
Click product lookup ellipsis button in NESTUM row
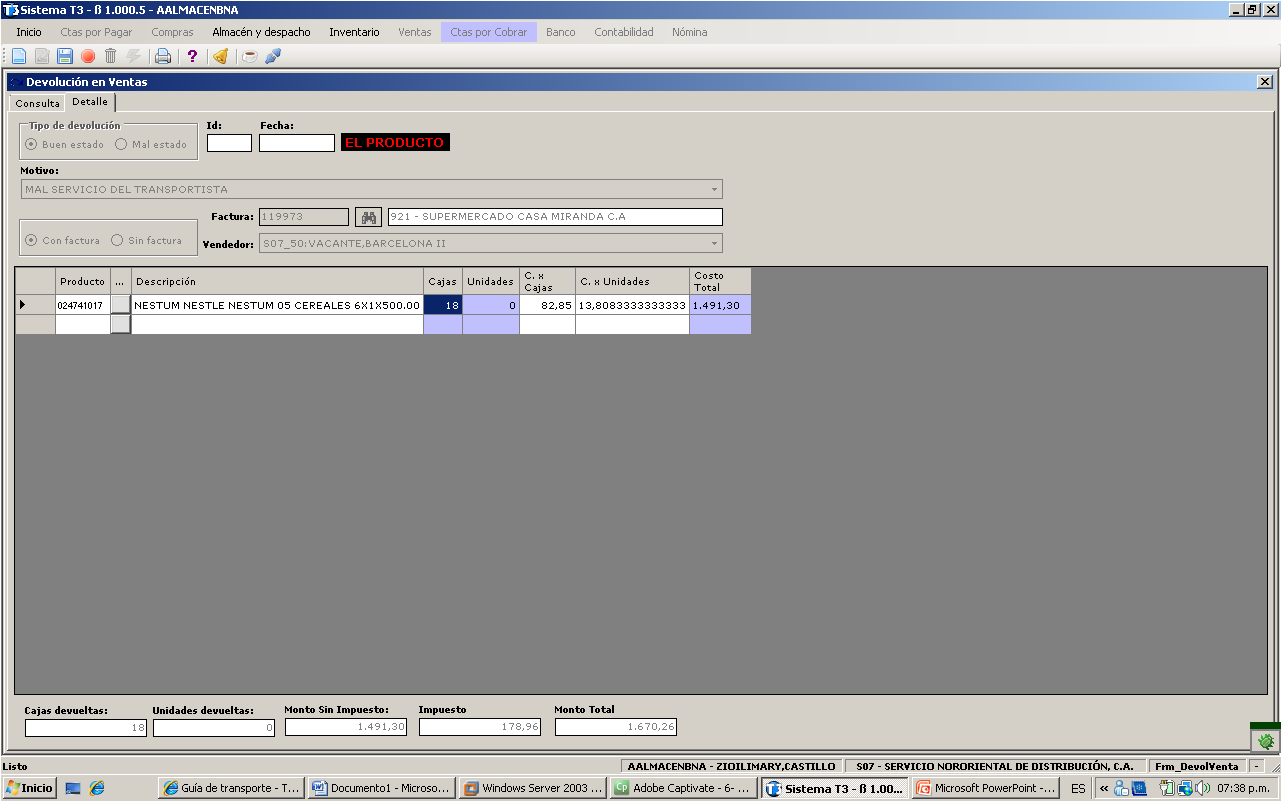click(120, 305)
